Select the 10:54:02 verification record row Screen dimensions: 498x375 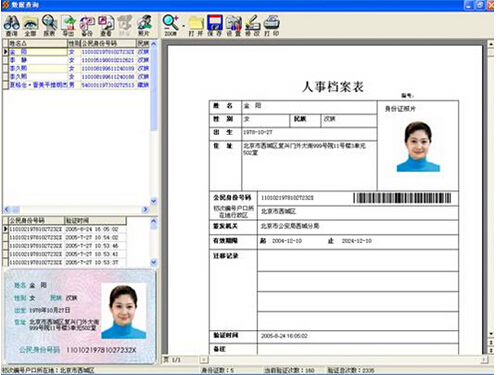[65, 237]
